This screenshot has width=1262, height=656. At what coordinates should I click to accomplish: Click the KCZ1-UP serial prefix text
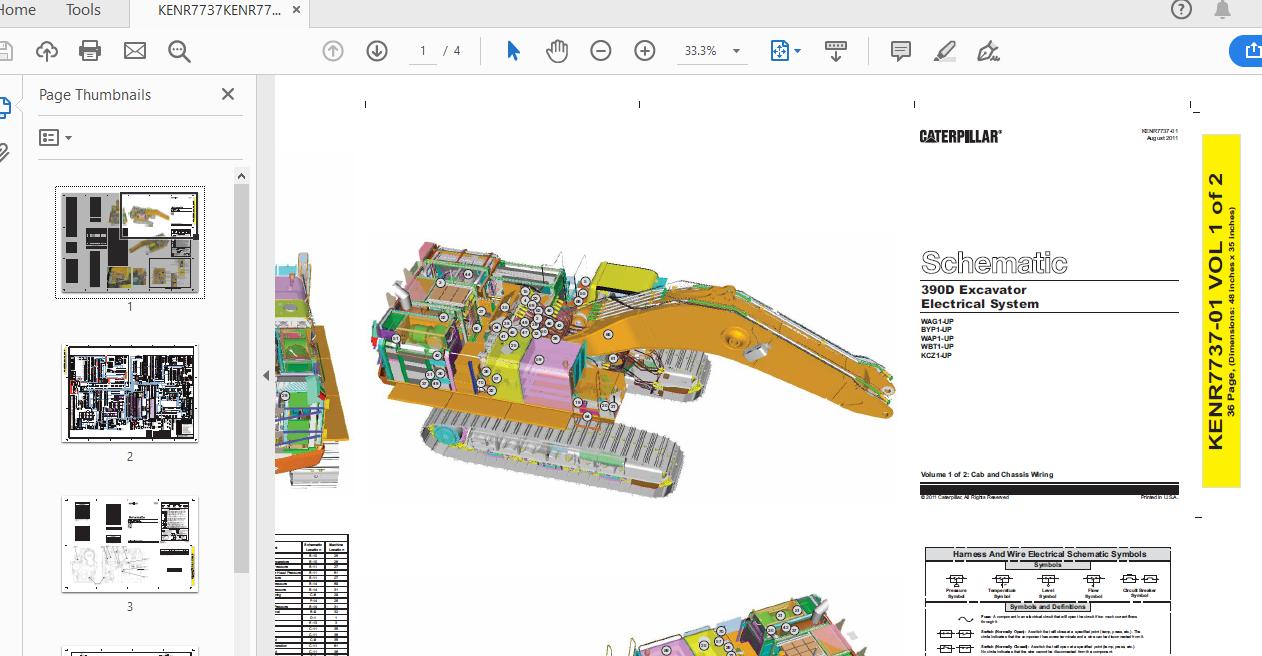coord(936,356)
